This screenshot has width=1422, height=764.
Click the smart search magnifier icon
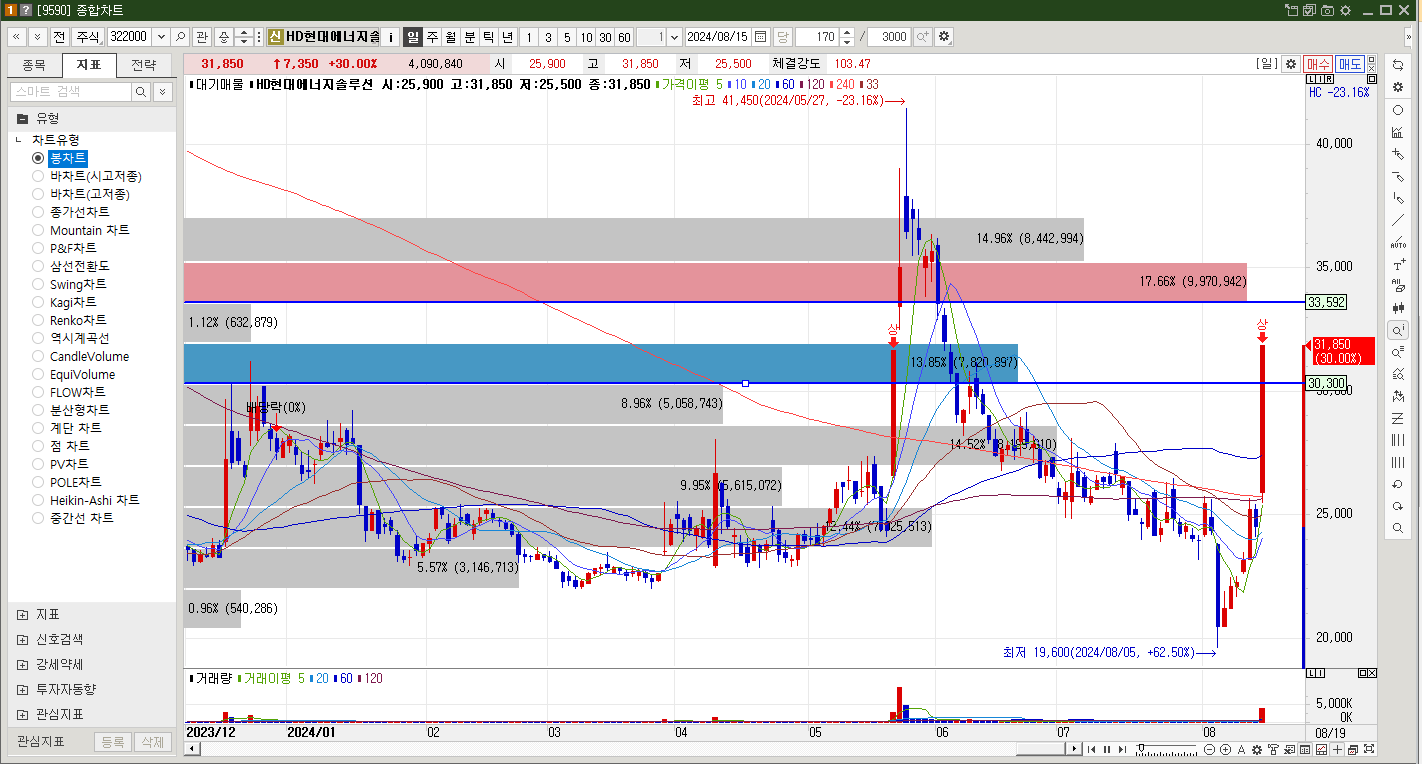(x=141, y=91)
